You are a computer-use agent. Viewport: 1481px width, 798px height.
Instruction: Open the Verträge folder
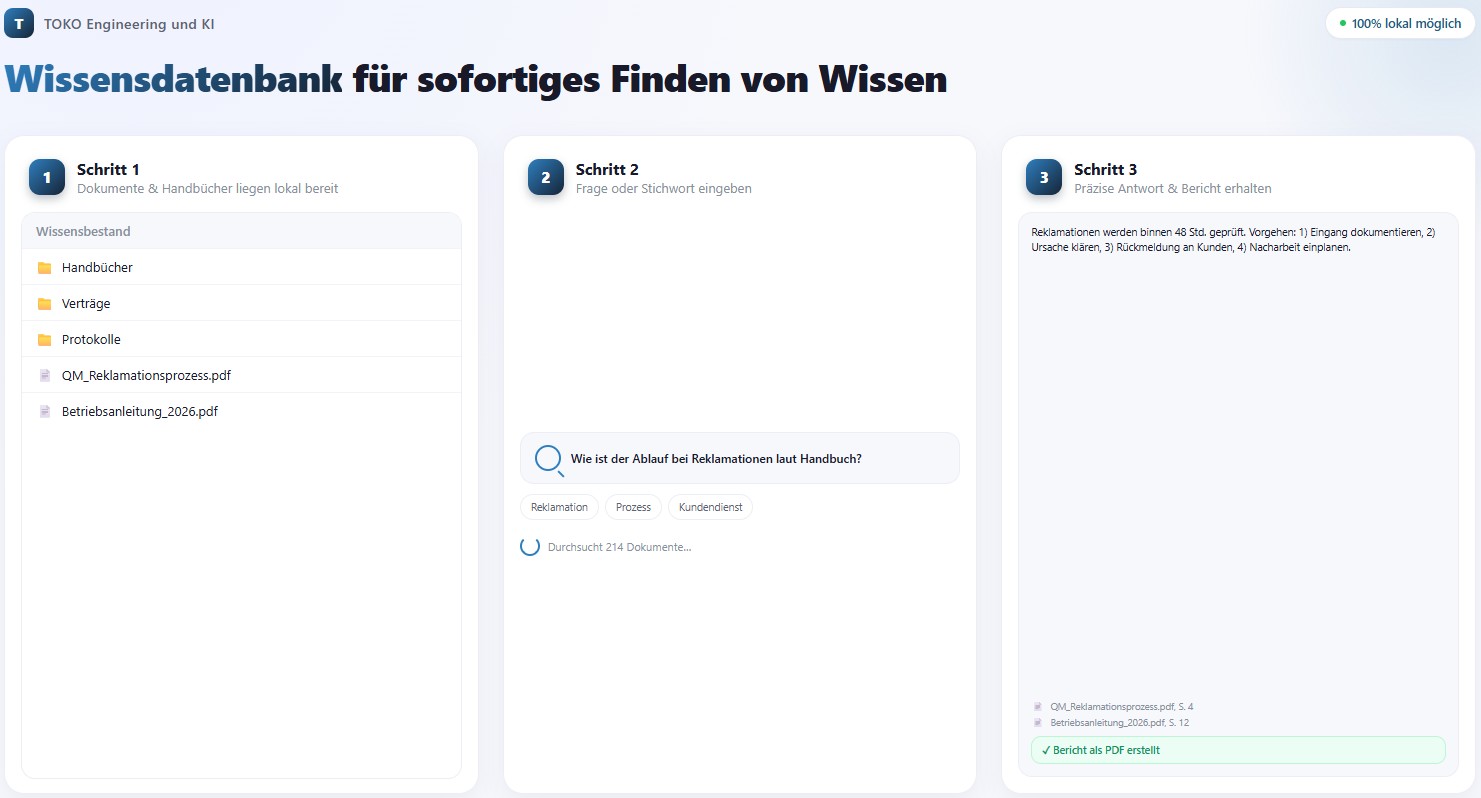click(241, 304)
